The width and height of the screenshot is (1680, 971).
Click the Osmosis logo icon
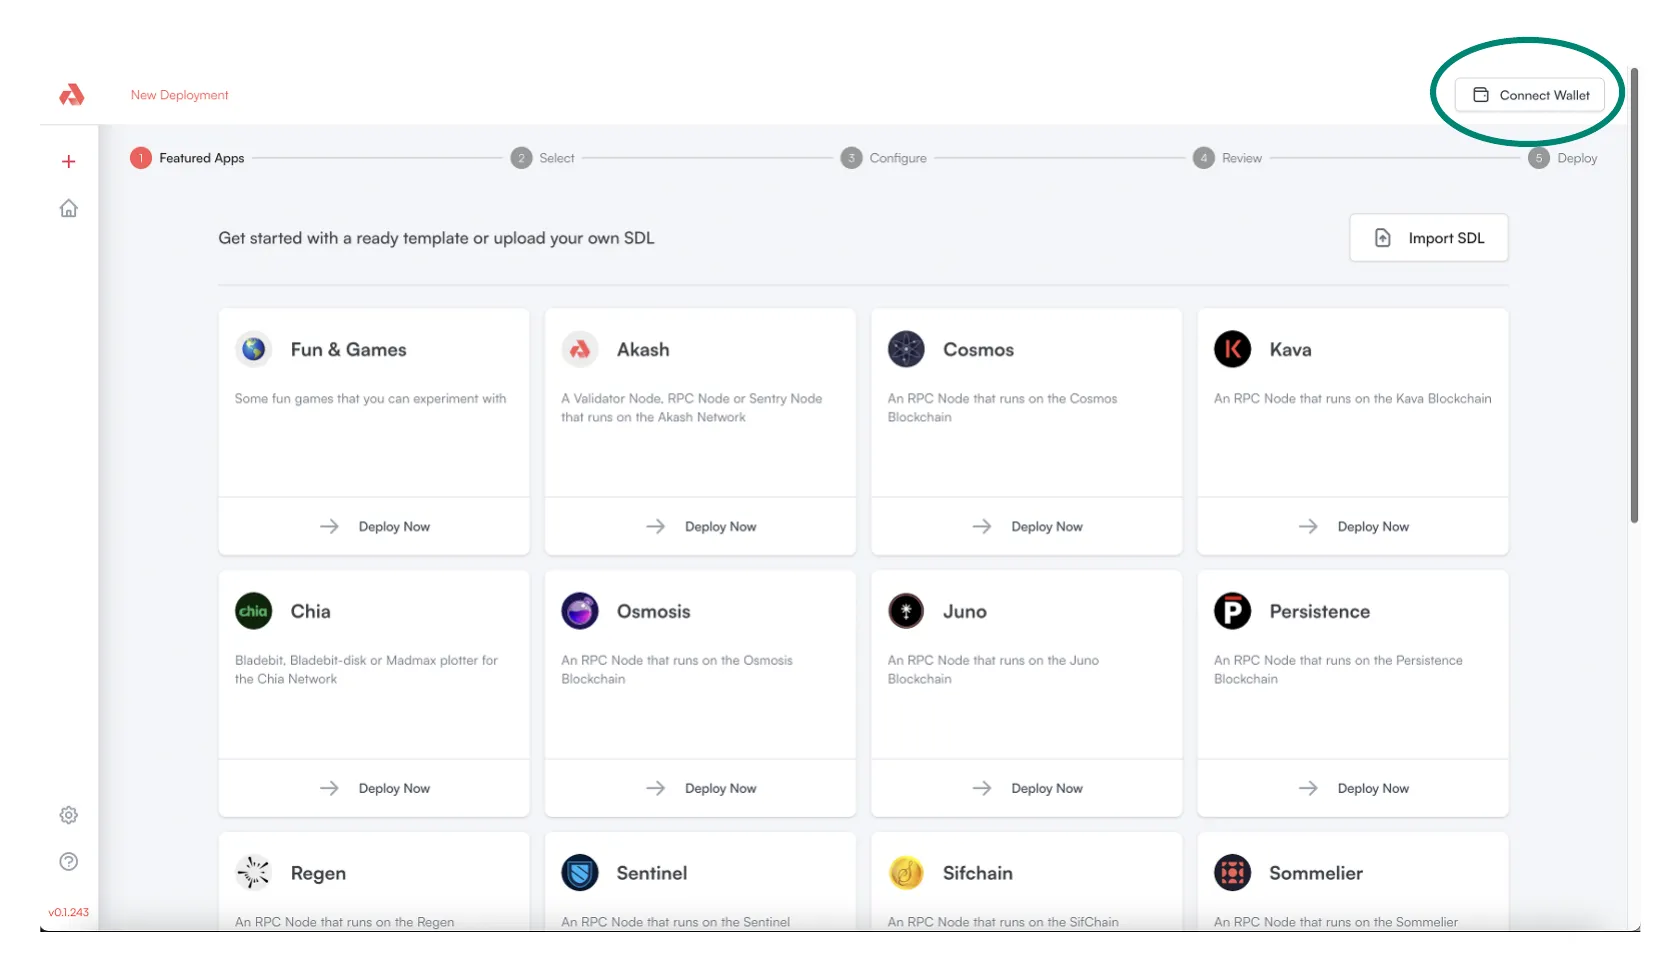click(x=580, y=611)
